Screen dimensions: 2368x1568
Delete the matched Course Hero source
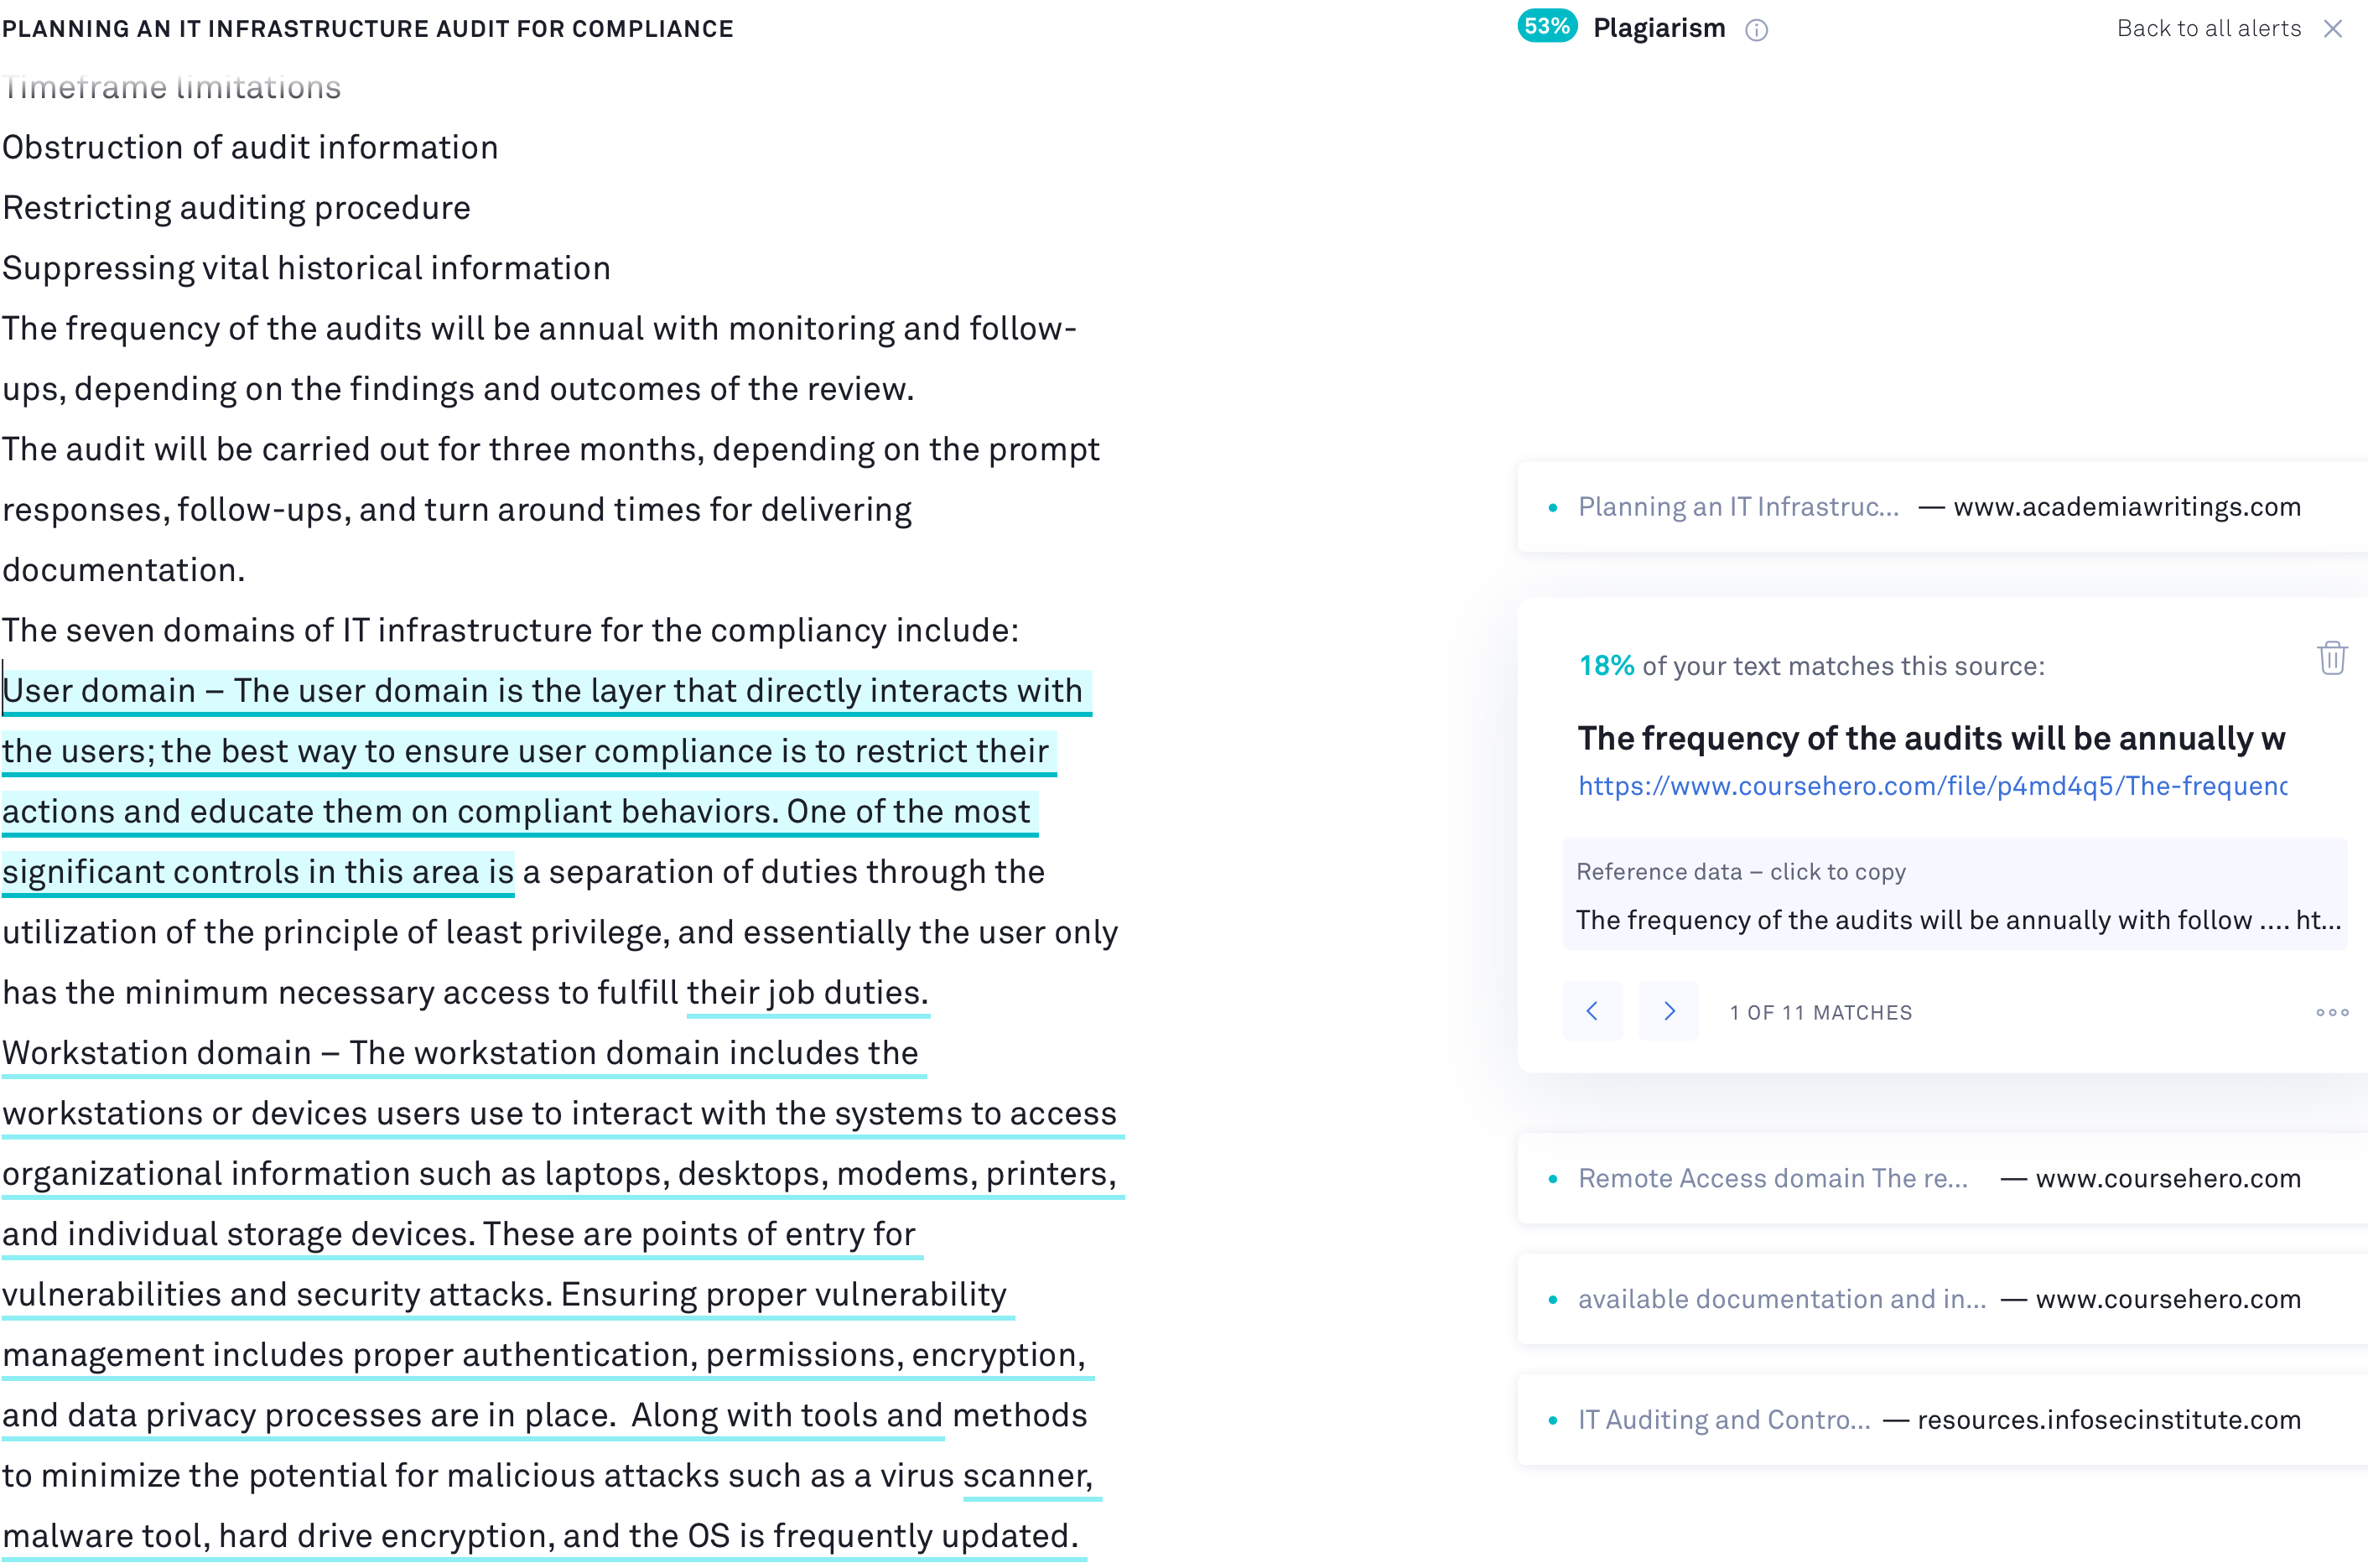pos(2332,659)
